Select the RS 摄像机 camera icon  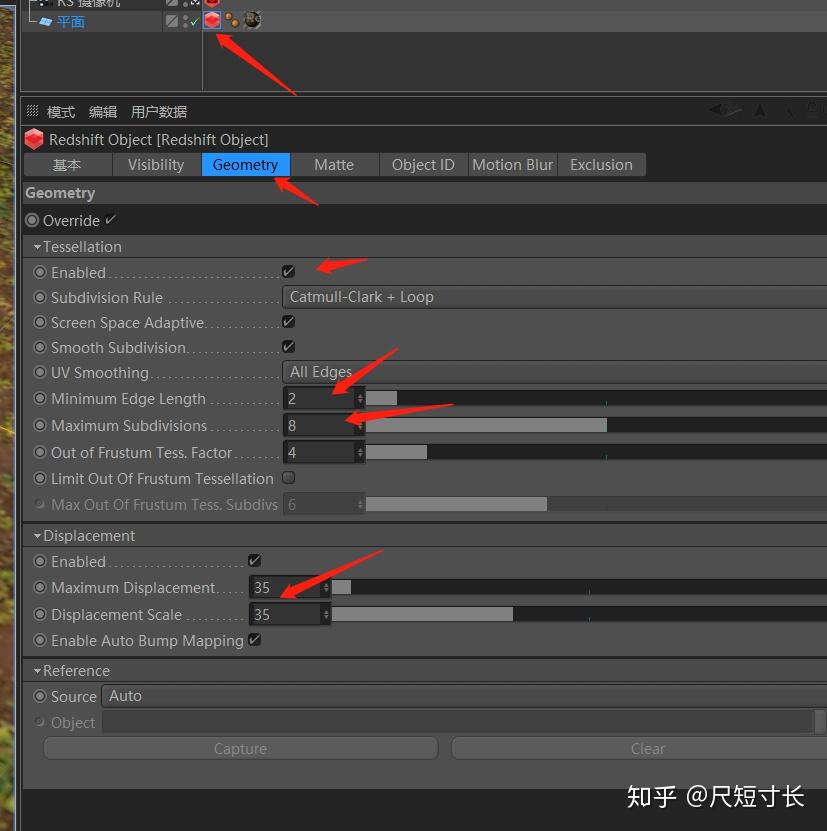pos(43,4)
